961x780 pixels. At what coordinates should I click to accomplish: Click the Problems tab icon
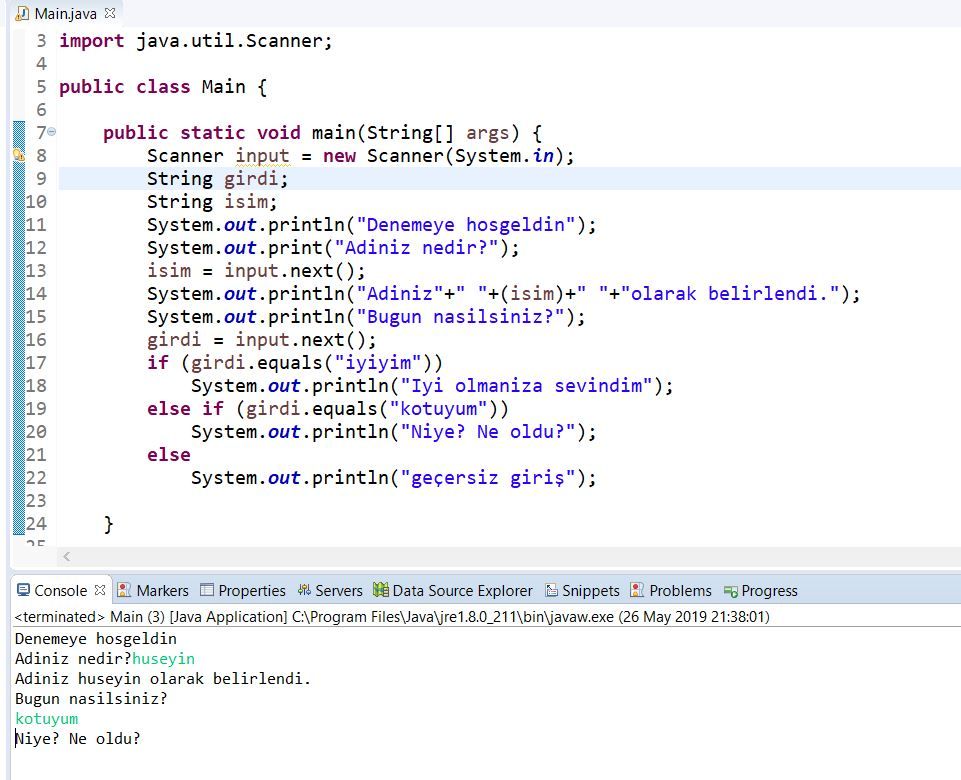pos(637,590)
